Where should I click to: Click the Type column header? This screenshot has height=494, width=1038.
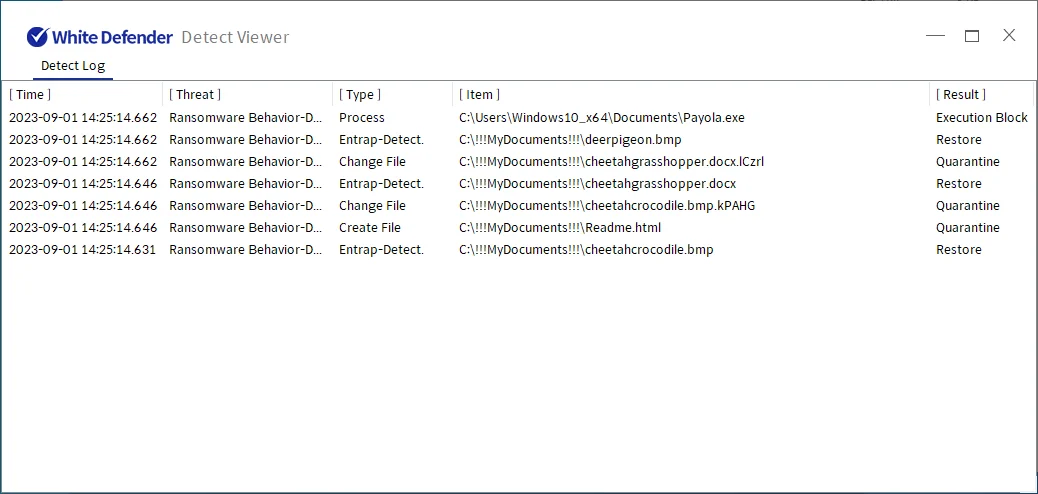click(360, 94)
